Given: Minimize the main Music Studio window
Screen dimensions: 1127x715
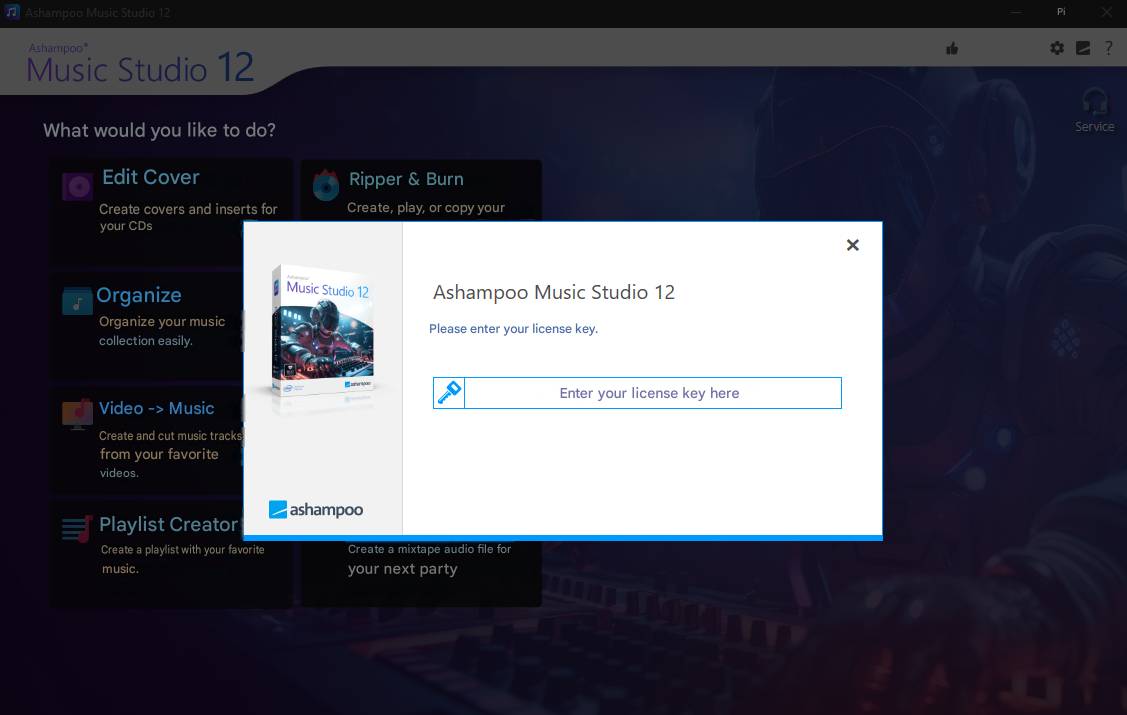Looking at the screenshot, I should [x=1016, y=12].
